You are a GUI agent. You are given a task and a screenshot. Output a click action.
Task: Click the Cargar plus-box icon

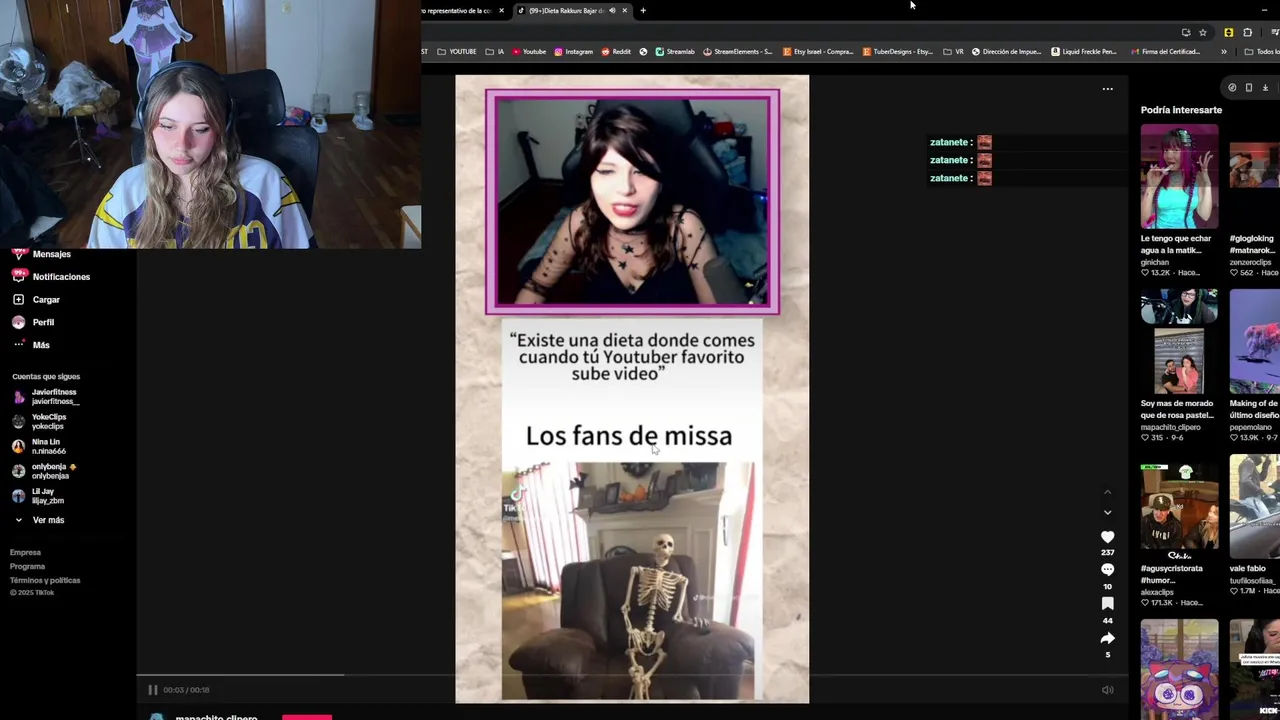click(18, 300)
